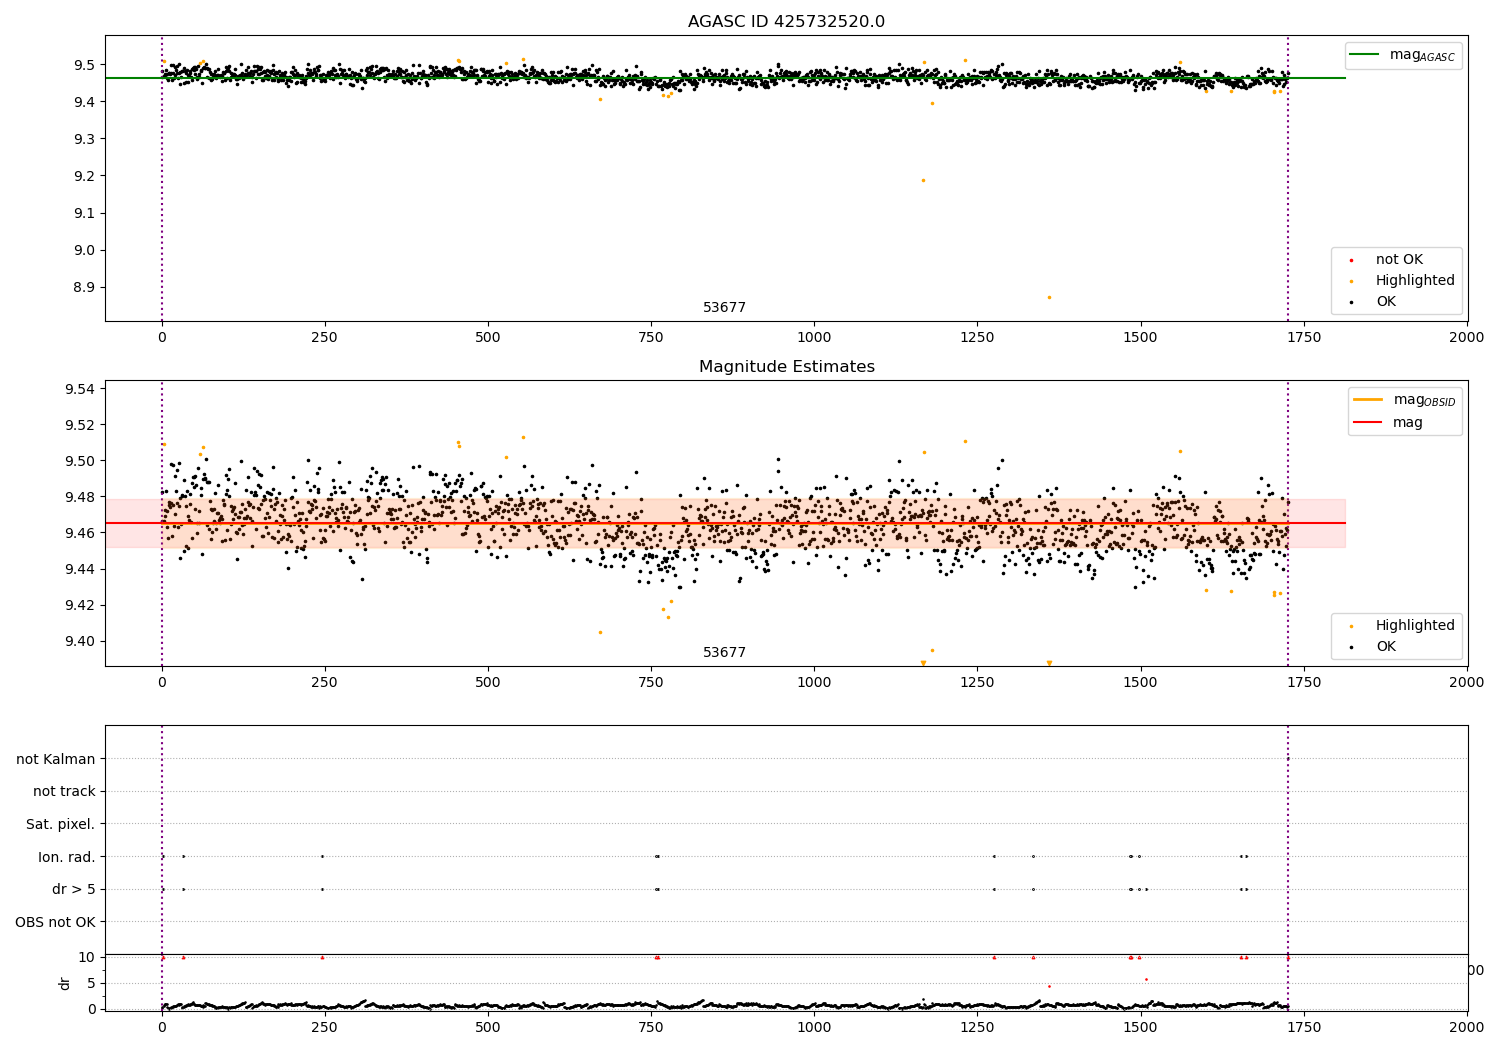Click the 500 x-axis tick under Magnitude Estimates plot
This screenshot has height=1050, width=1500.
[x=488, y=682]
